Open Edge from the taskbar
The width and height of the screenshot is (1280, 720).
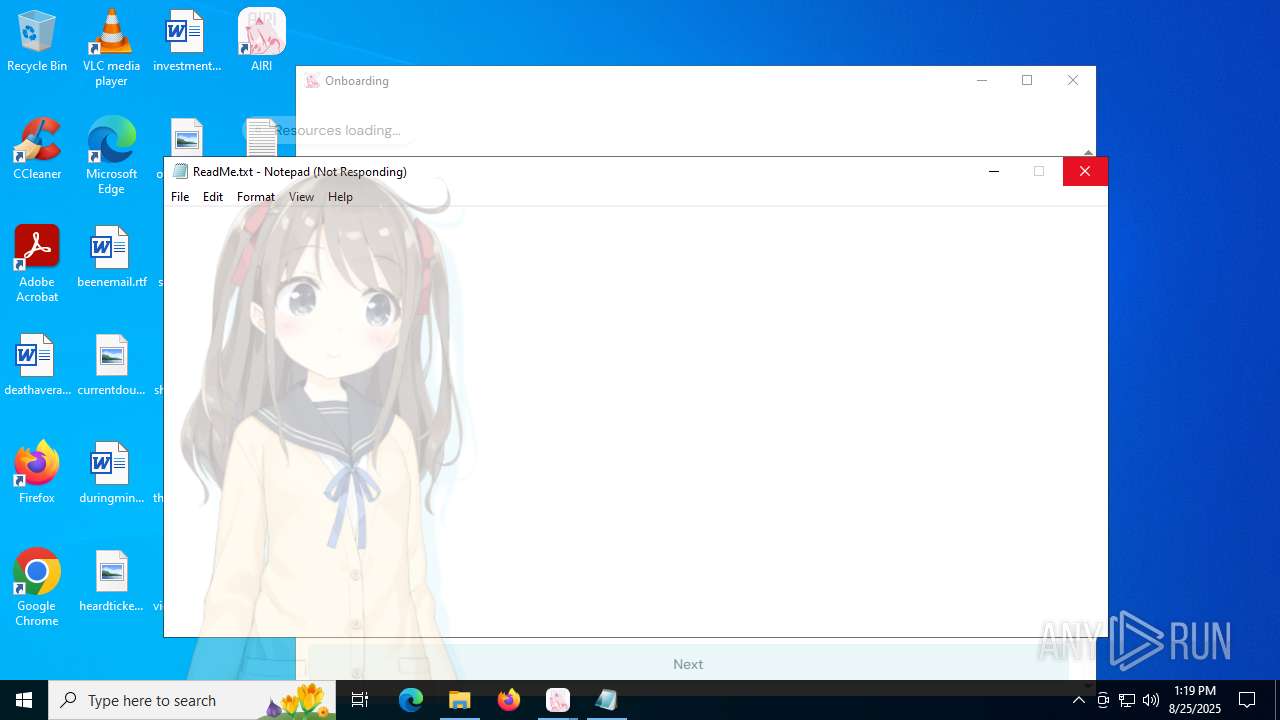tap(411, 700)
